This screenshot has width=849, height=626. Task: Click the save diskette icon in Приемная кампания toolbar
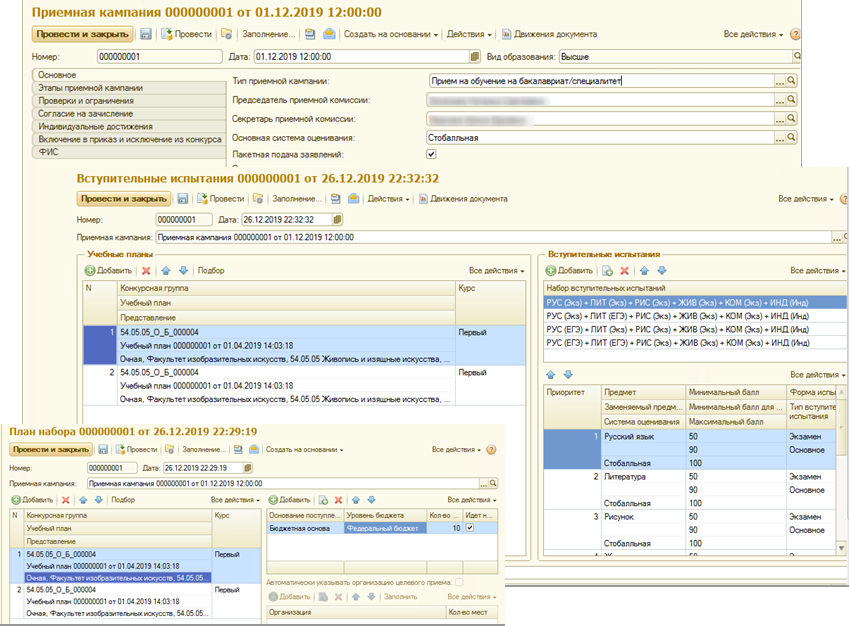click(146, 34)
